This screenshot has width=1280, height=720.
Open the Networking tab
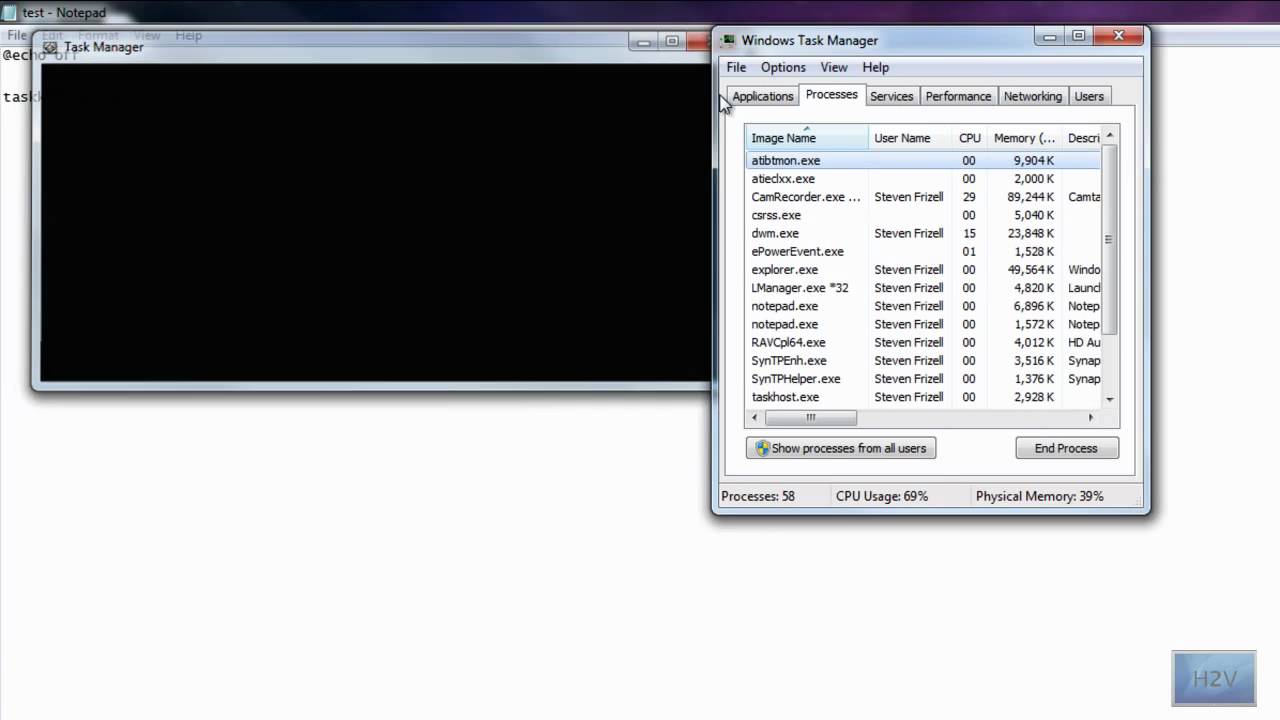(1033, 96)
